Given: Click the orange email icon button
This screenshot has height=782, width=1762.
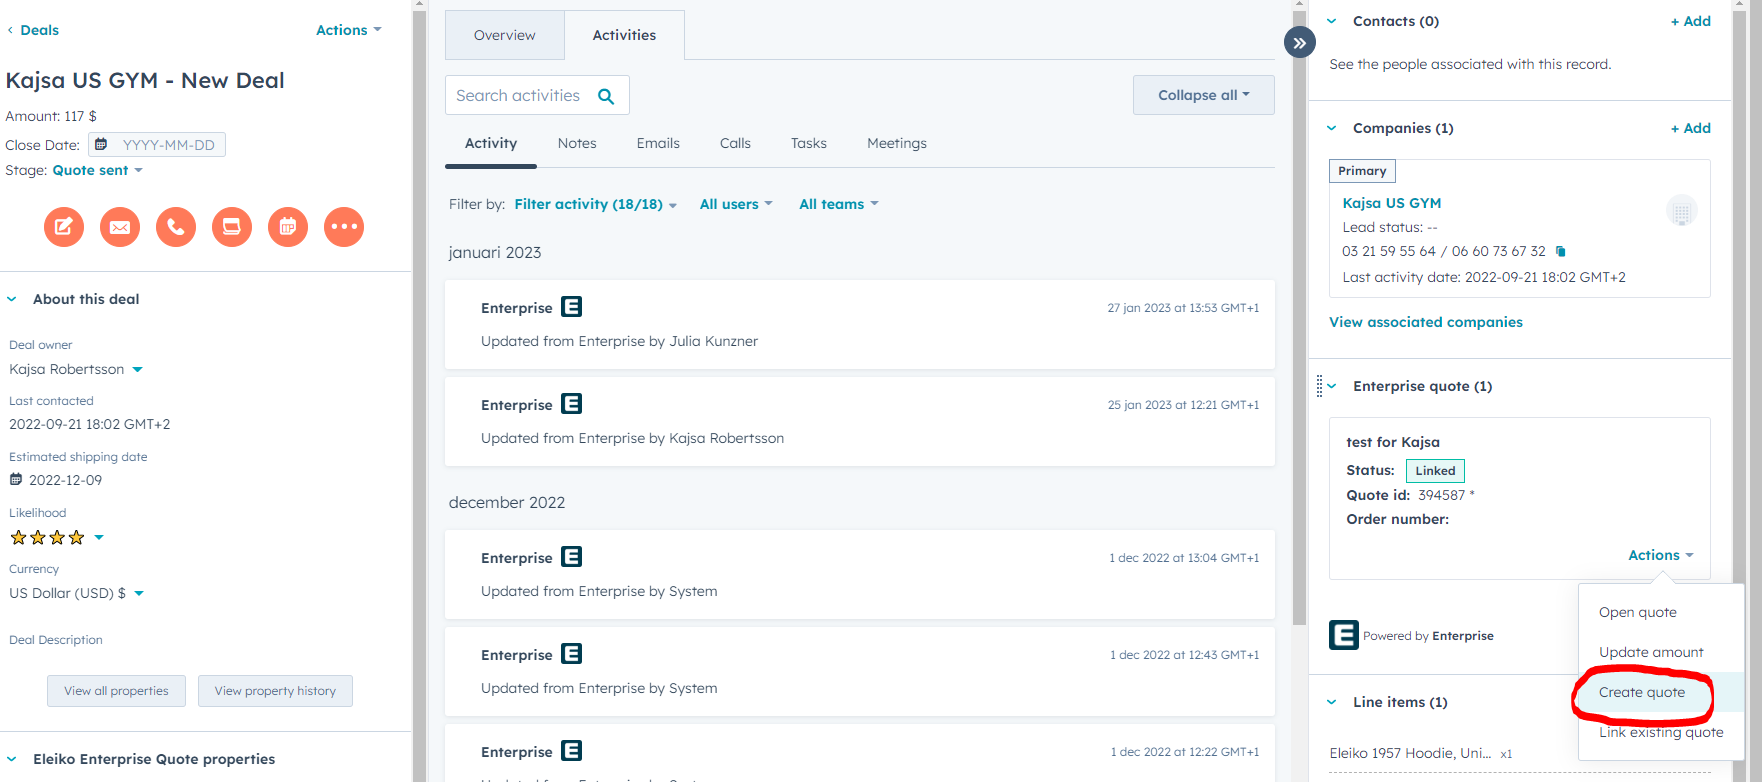Looking at the screenshot, I should [120, 227].
